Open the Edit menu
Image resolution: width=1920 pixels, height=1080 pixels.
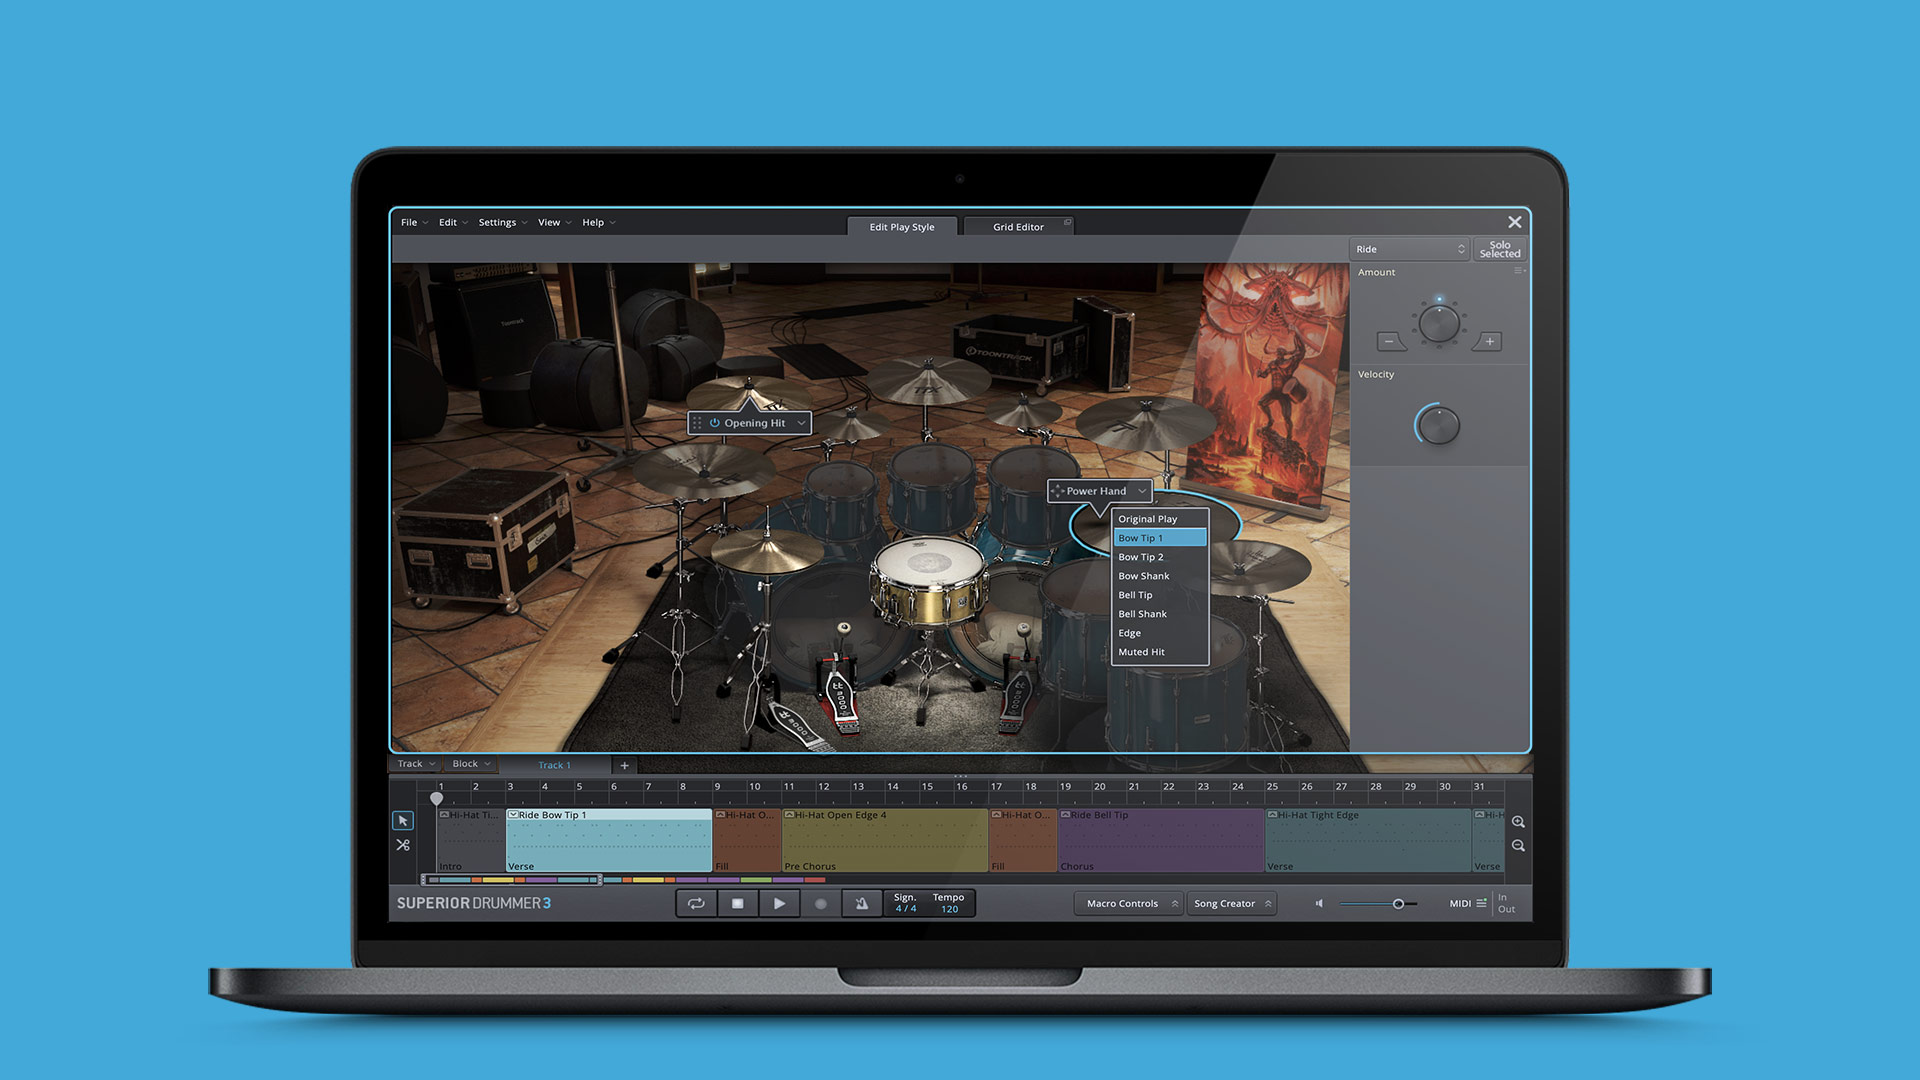(x=453, y=222)
